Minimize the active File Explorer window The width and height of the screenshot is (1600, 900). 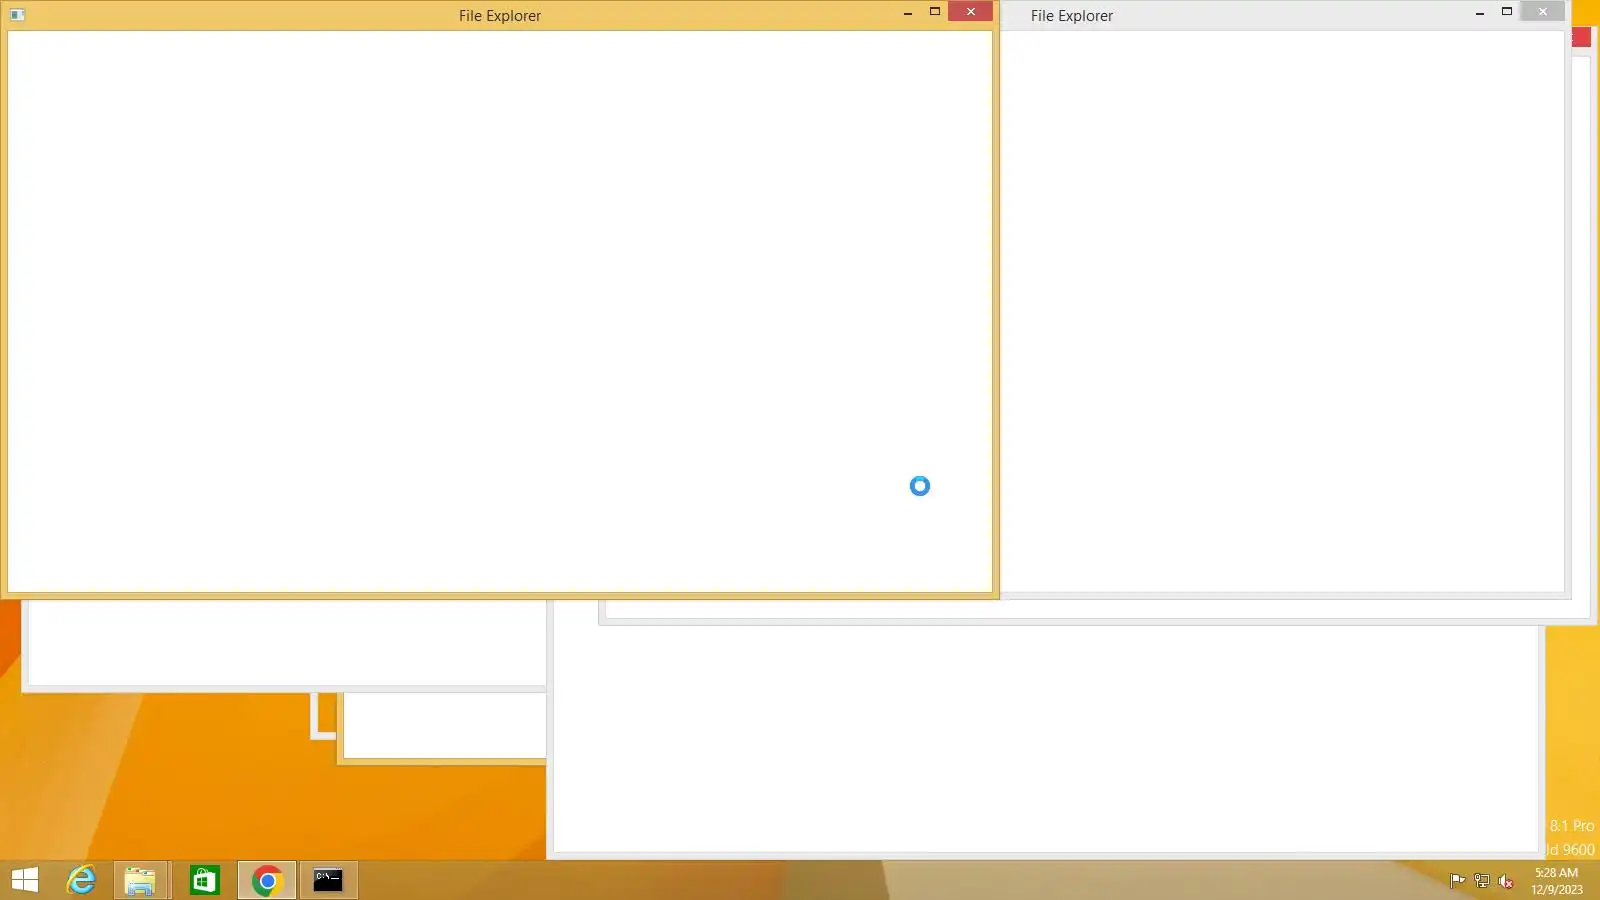click(x=908, y=13)
